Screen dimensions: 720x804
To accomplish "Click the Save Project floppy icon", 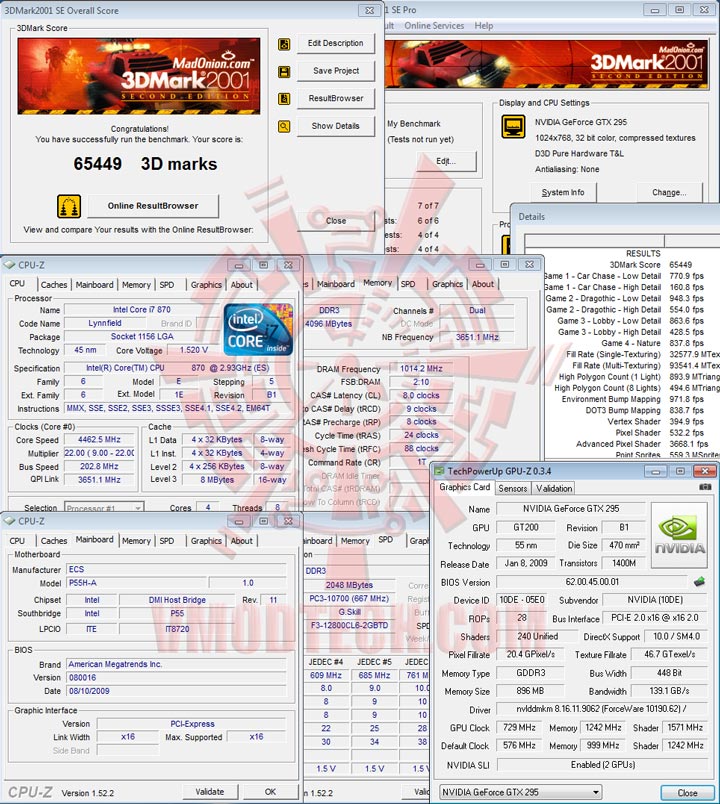I will pos(284,71).
